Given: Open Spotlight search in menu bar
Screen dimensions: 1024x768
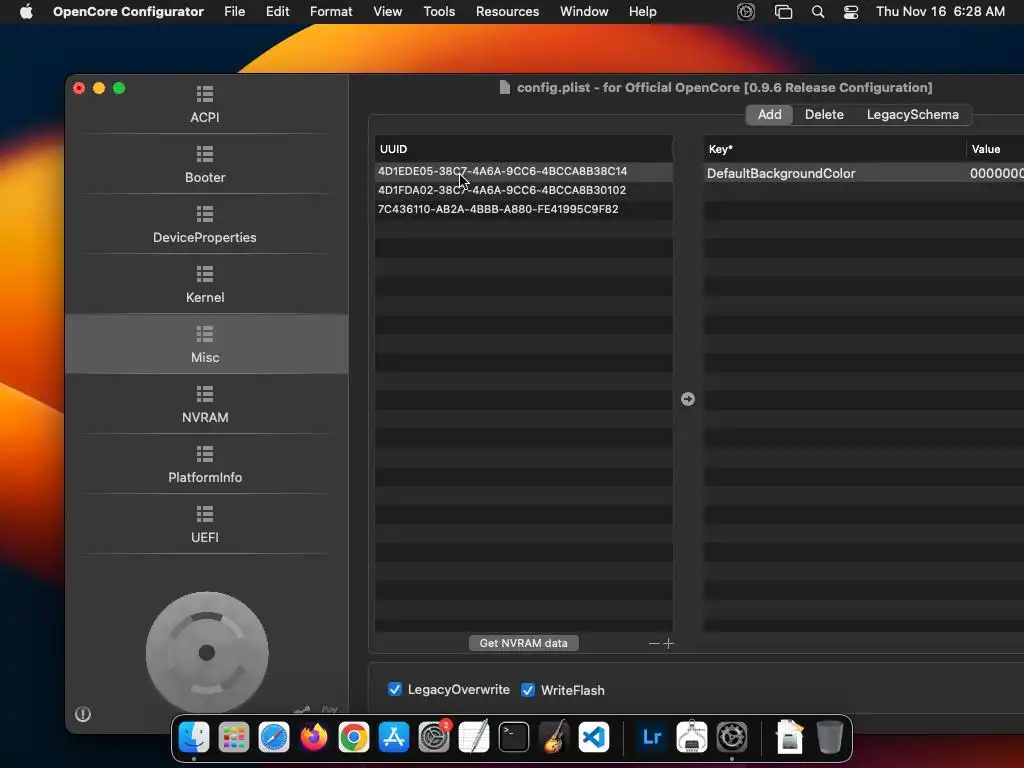Looking at the screenshot, I should [818, 12].
